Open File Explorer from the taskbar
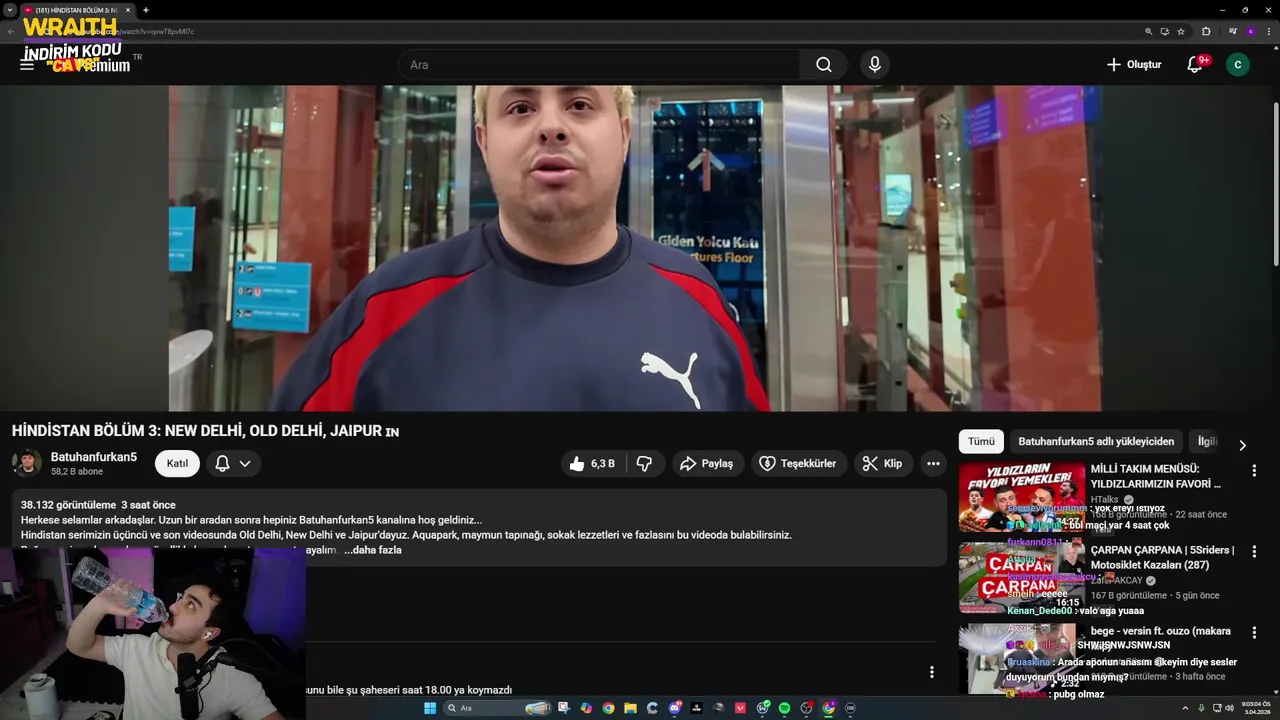Image resolution: width=1280 pixels, height=720 pixels. pyautogui.click(x=630, y=708)
